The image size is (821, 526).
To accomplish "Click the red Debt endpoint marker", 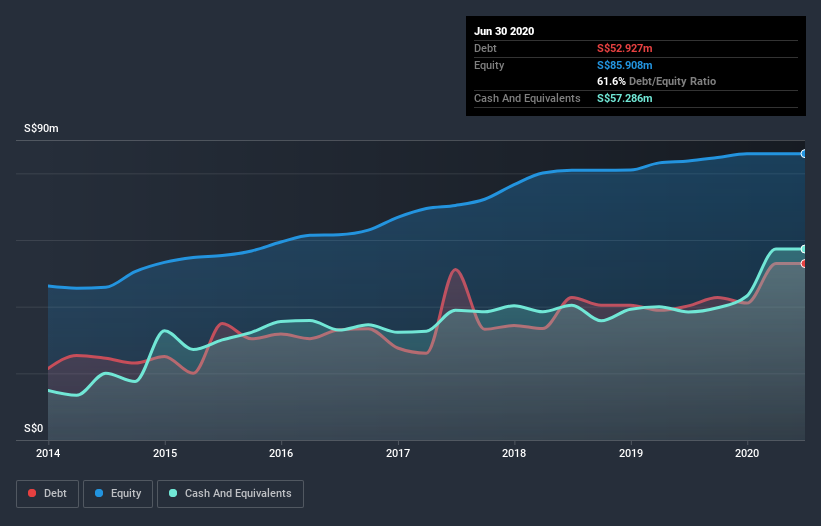I will tap(804, 264).
